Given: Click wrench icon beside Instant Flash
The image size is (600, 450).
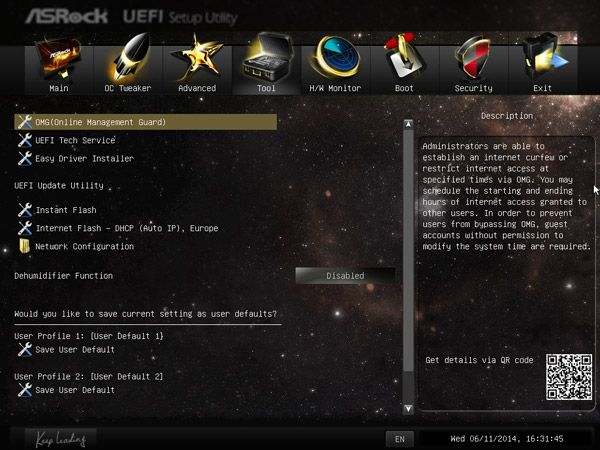Looking at the screenshot, I should [x=25, y=210].
